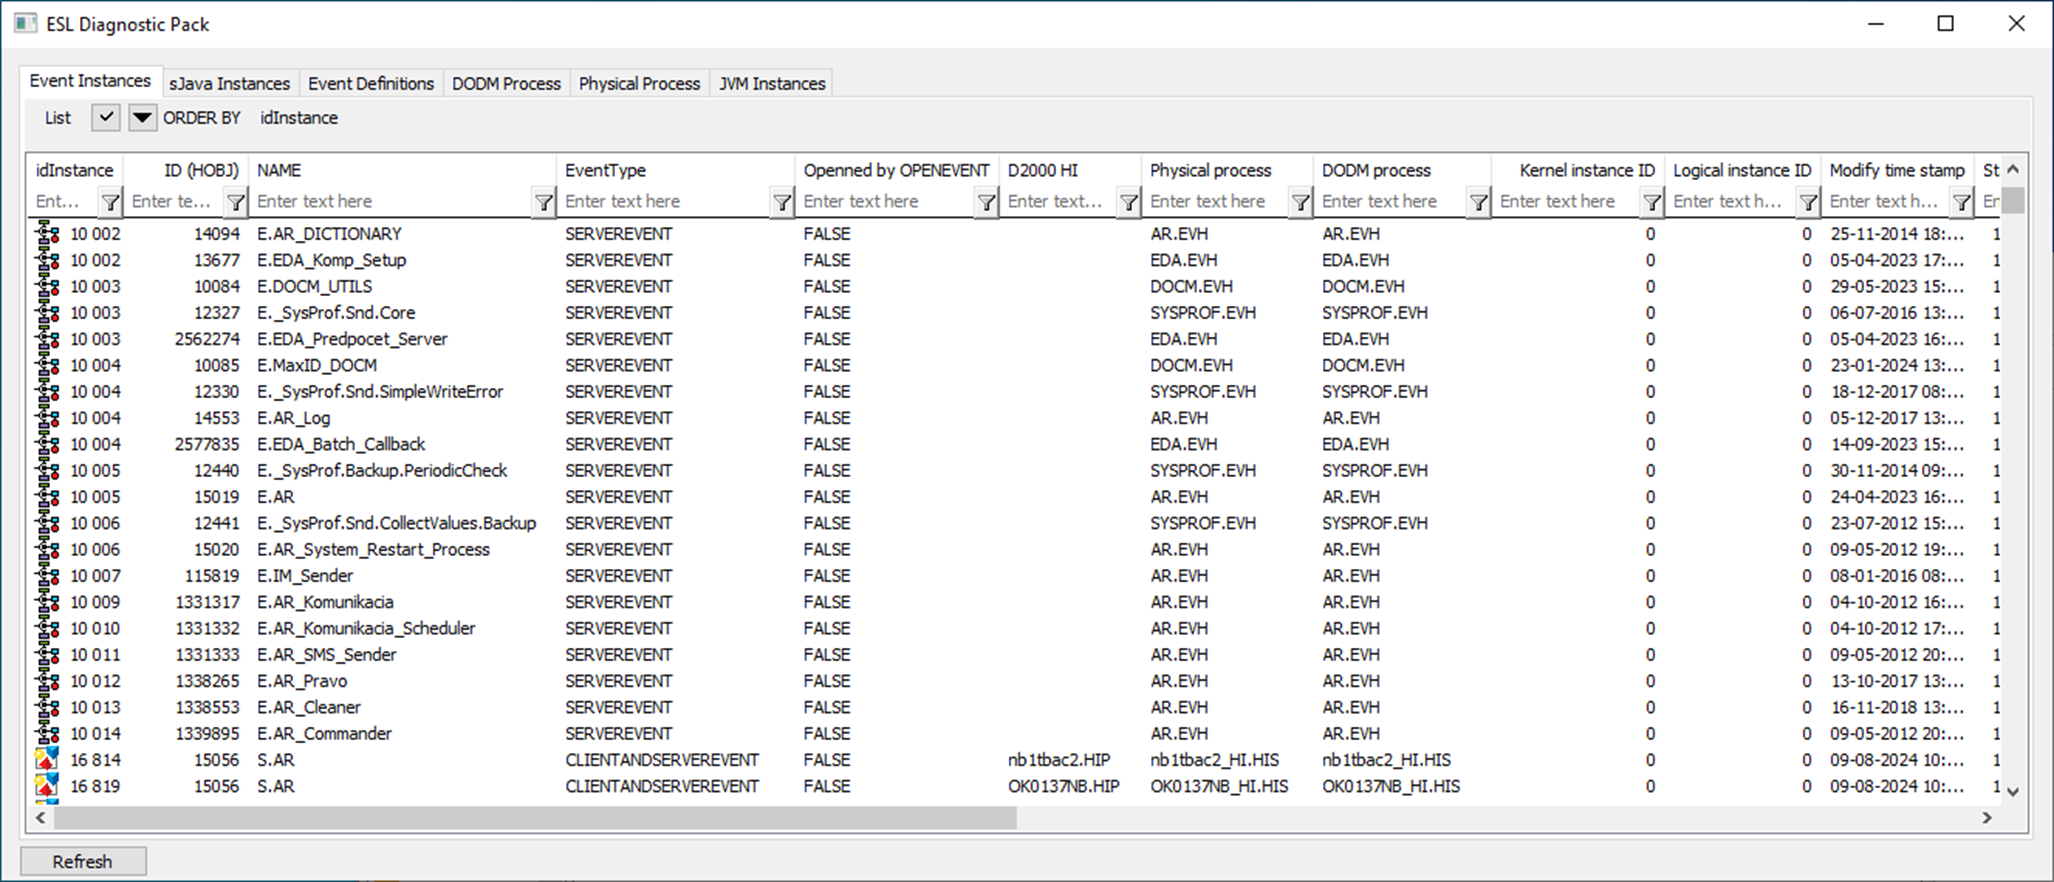Open the filter icon for NAME column

click(x=543, y=202)
